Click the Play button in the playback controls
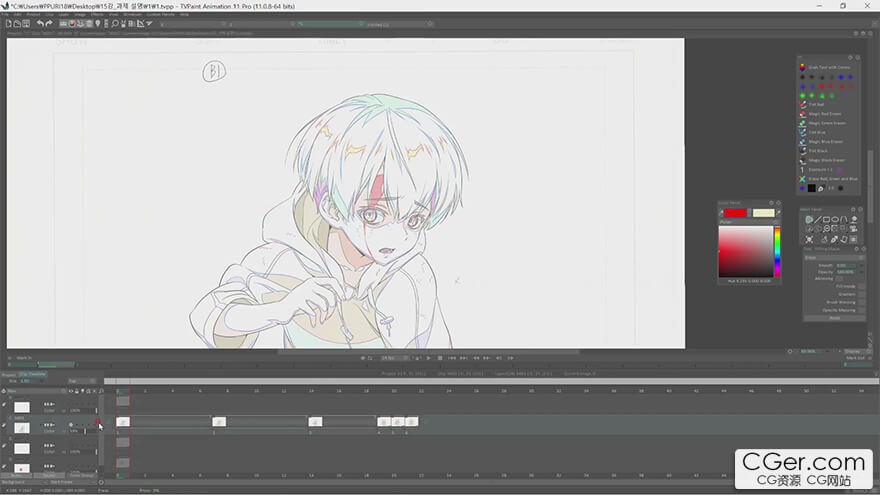 [429, 358]
